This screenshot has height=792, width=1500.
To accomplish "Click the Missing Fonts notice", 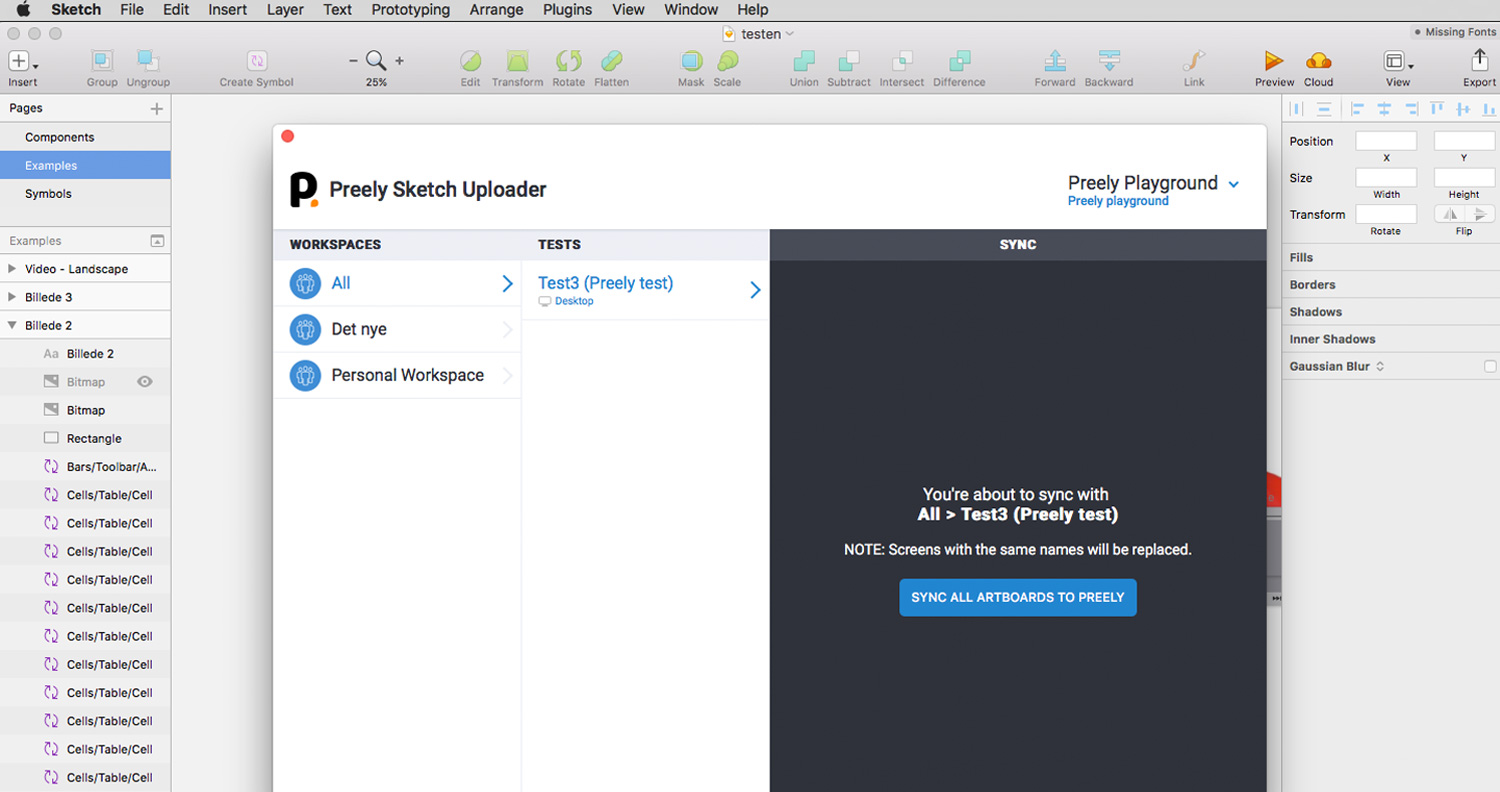I will click(x=1454, y=32).
